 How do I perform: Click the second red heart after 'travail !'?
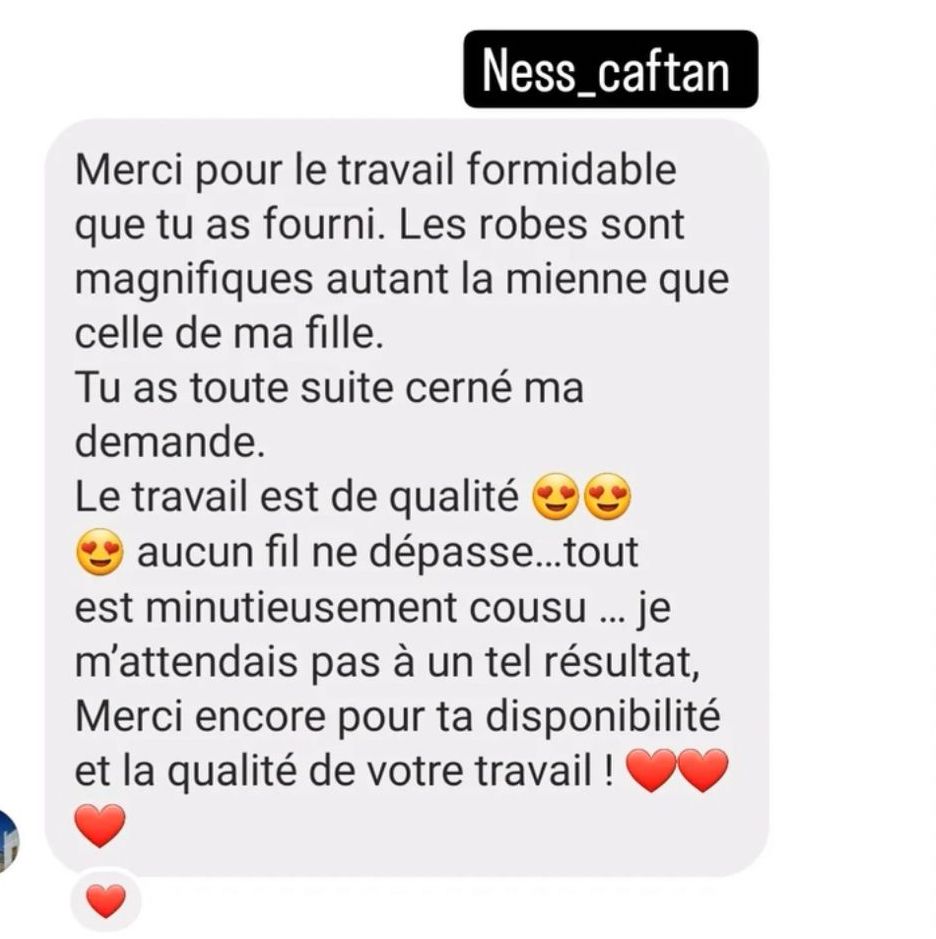pyautogui.click(x=704, y=770)
